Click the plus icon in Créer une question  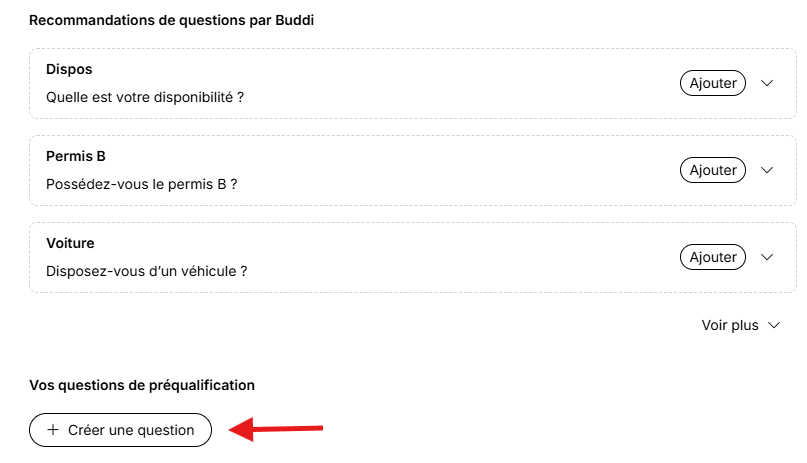click(53, 430)
